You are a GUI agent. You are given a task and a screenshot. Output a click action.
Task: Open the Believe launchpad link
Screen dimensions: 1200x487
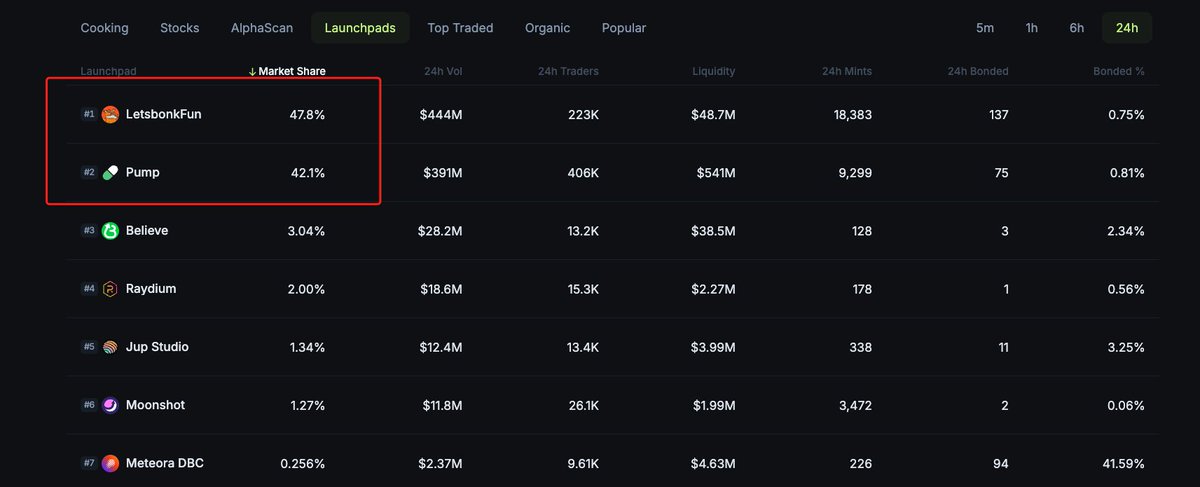[147, 230]
